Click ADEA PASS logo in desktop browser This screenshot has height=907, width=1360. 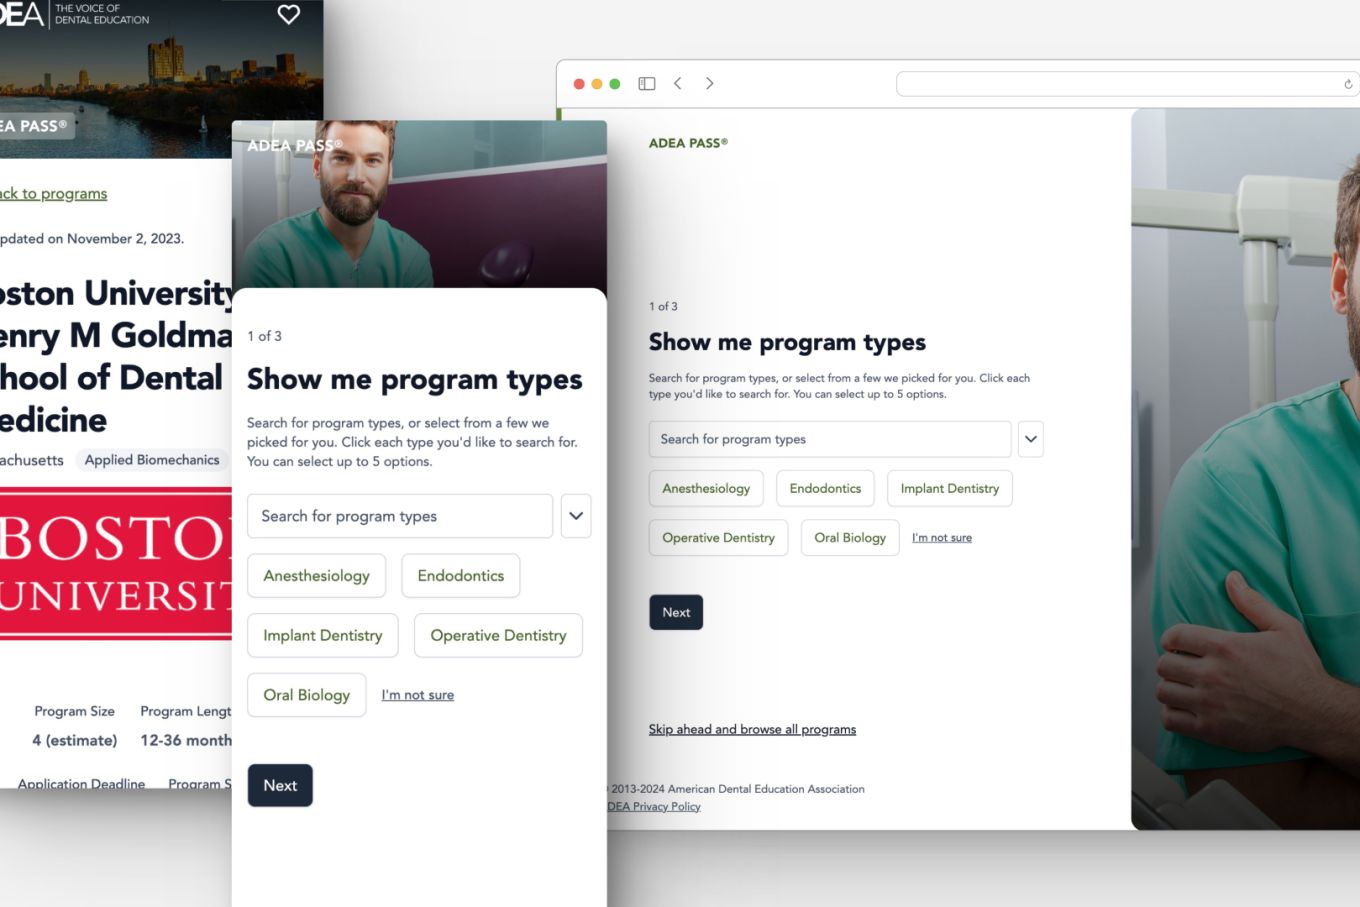click(688, 143)
